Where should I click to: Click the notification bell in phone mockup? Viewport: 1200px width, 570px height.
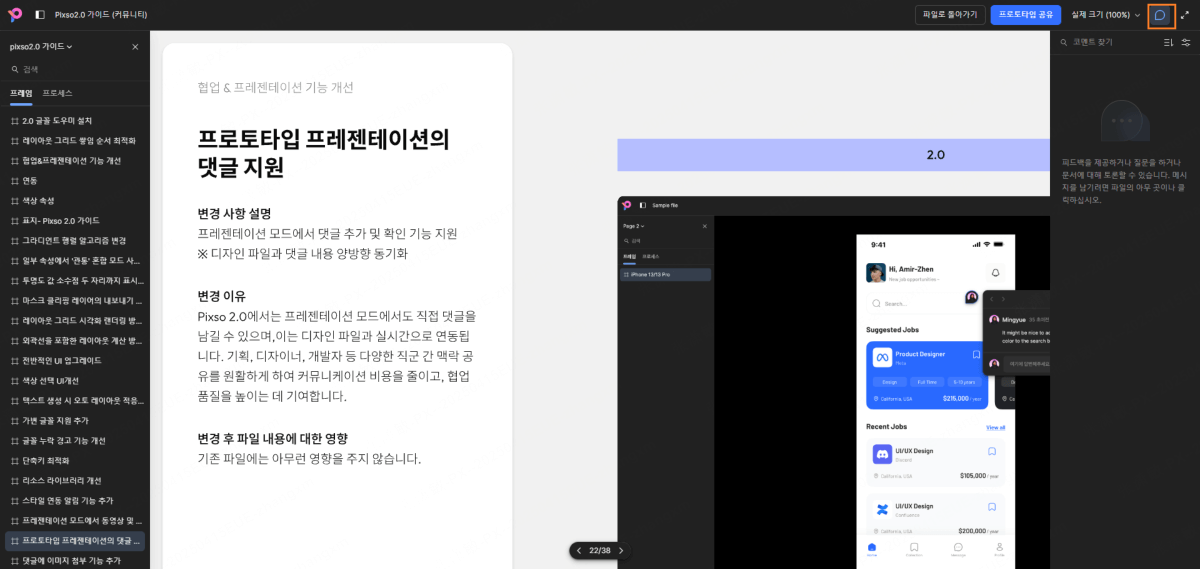pyautogui.click(x=995, y=272)
